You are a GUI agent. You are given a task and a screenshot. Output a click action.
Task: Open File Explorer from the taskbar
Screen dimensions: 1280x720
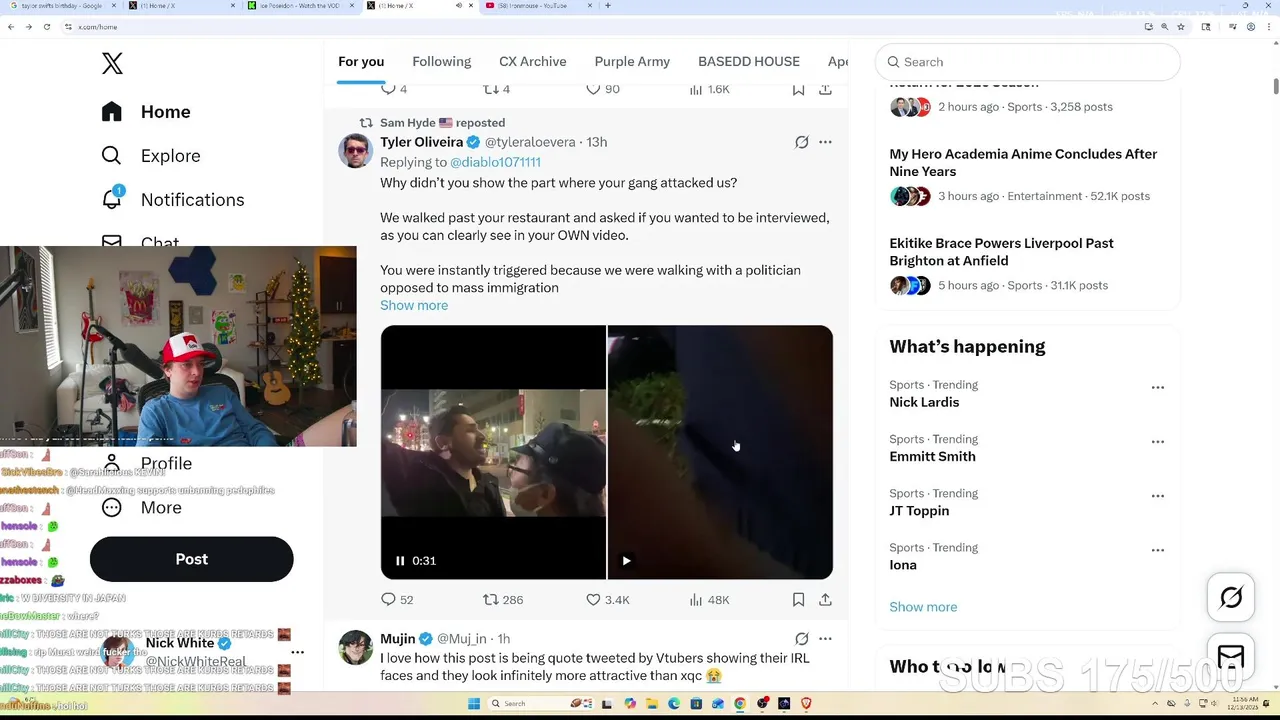point(652,704)
